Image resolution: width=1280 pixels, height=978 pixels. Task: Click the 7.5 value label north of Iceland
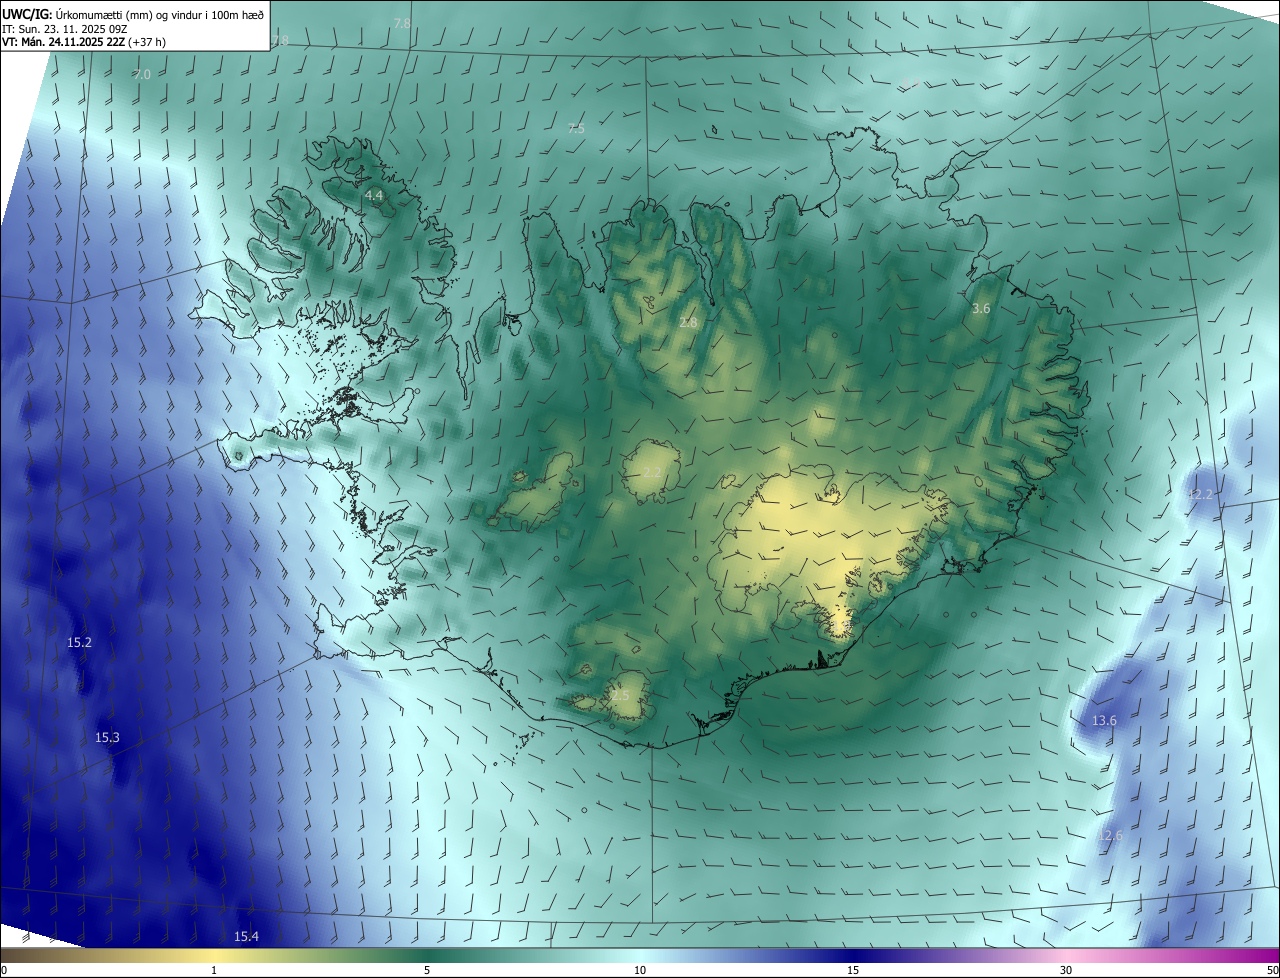click(x=576, y=129)
